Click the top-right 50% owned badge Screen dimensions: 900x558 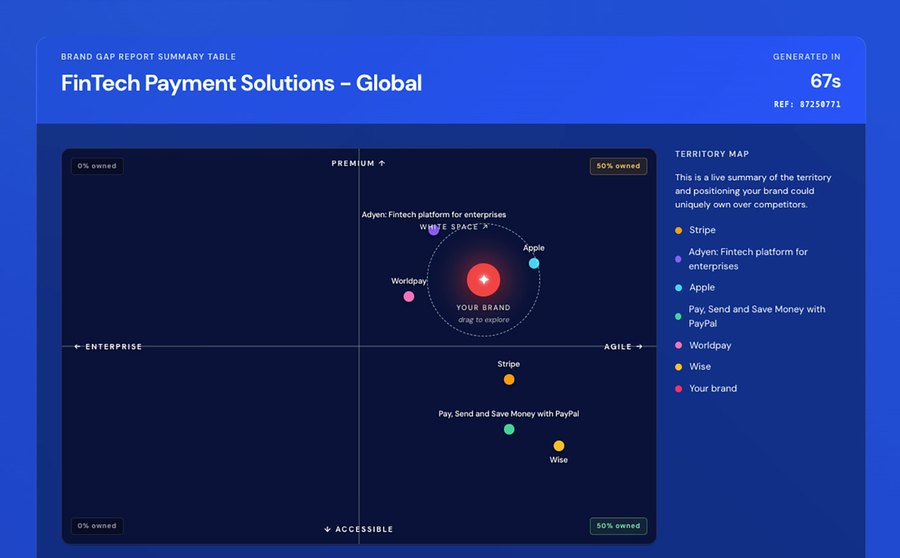pos(618,166)
